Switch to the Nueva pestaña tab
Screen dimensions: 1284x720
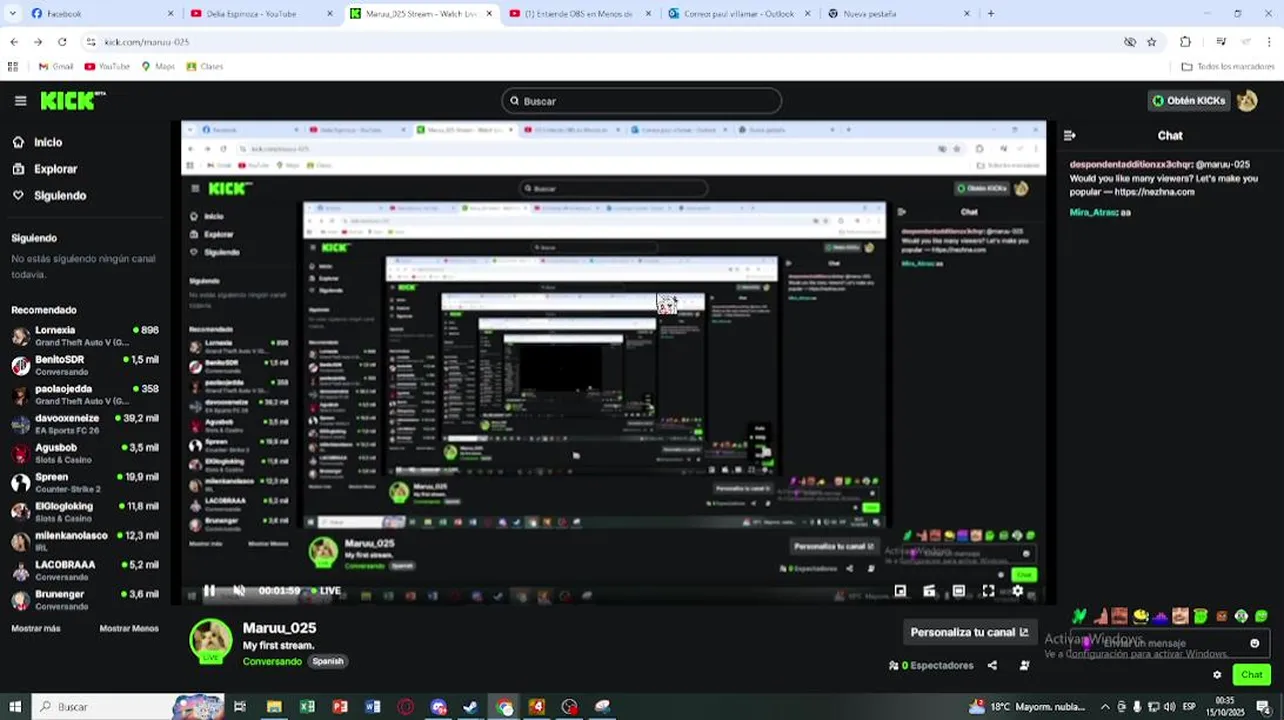[x=899, y=14]
